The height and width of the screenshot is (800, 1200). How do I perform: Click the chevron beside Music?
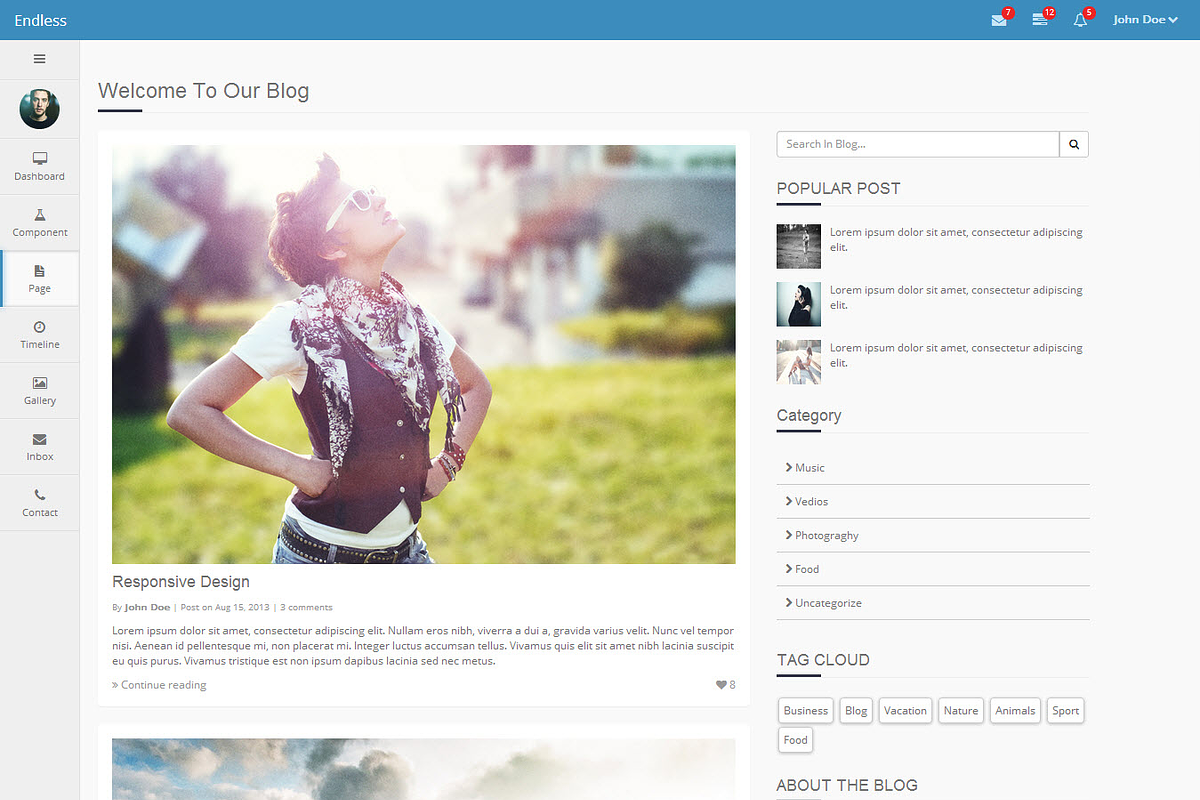click(x=789, y=467)
